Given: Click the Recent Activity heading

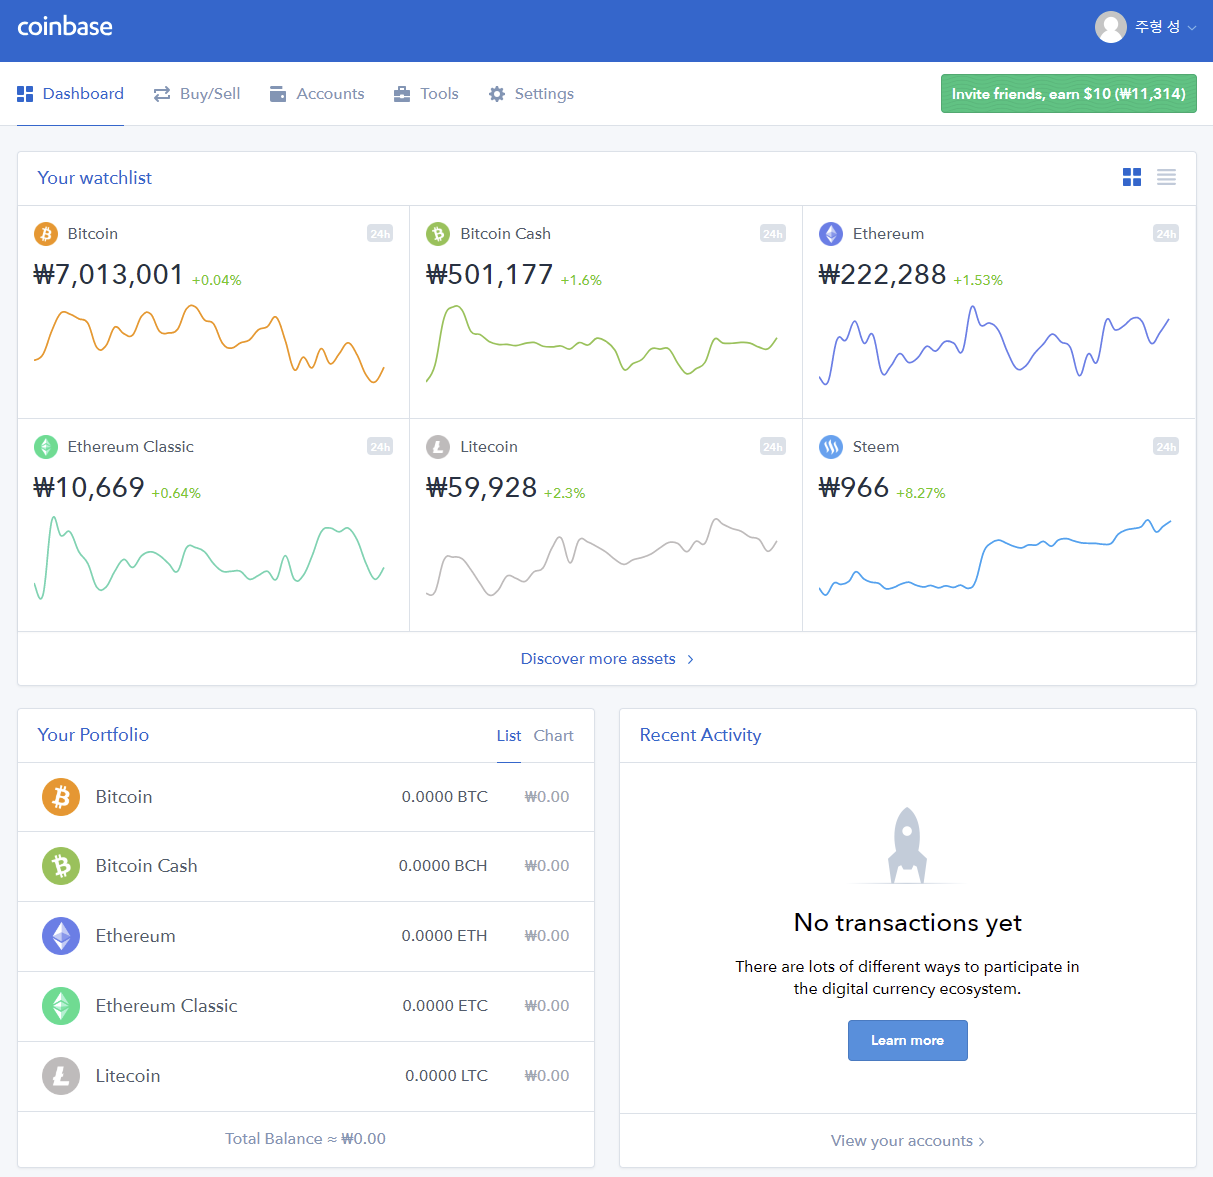Looking at the screenshot, I should tap(701, 735).
